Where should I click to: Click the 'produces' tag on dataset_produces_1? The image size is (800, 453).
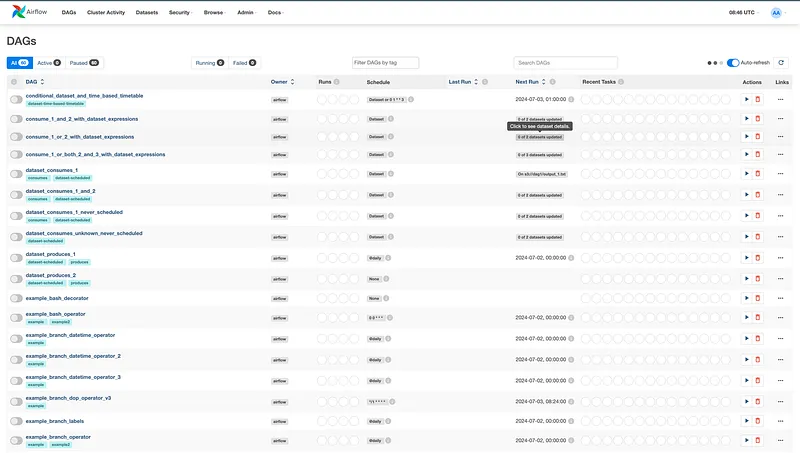(x=80, y=262)
